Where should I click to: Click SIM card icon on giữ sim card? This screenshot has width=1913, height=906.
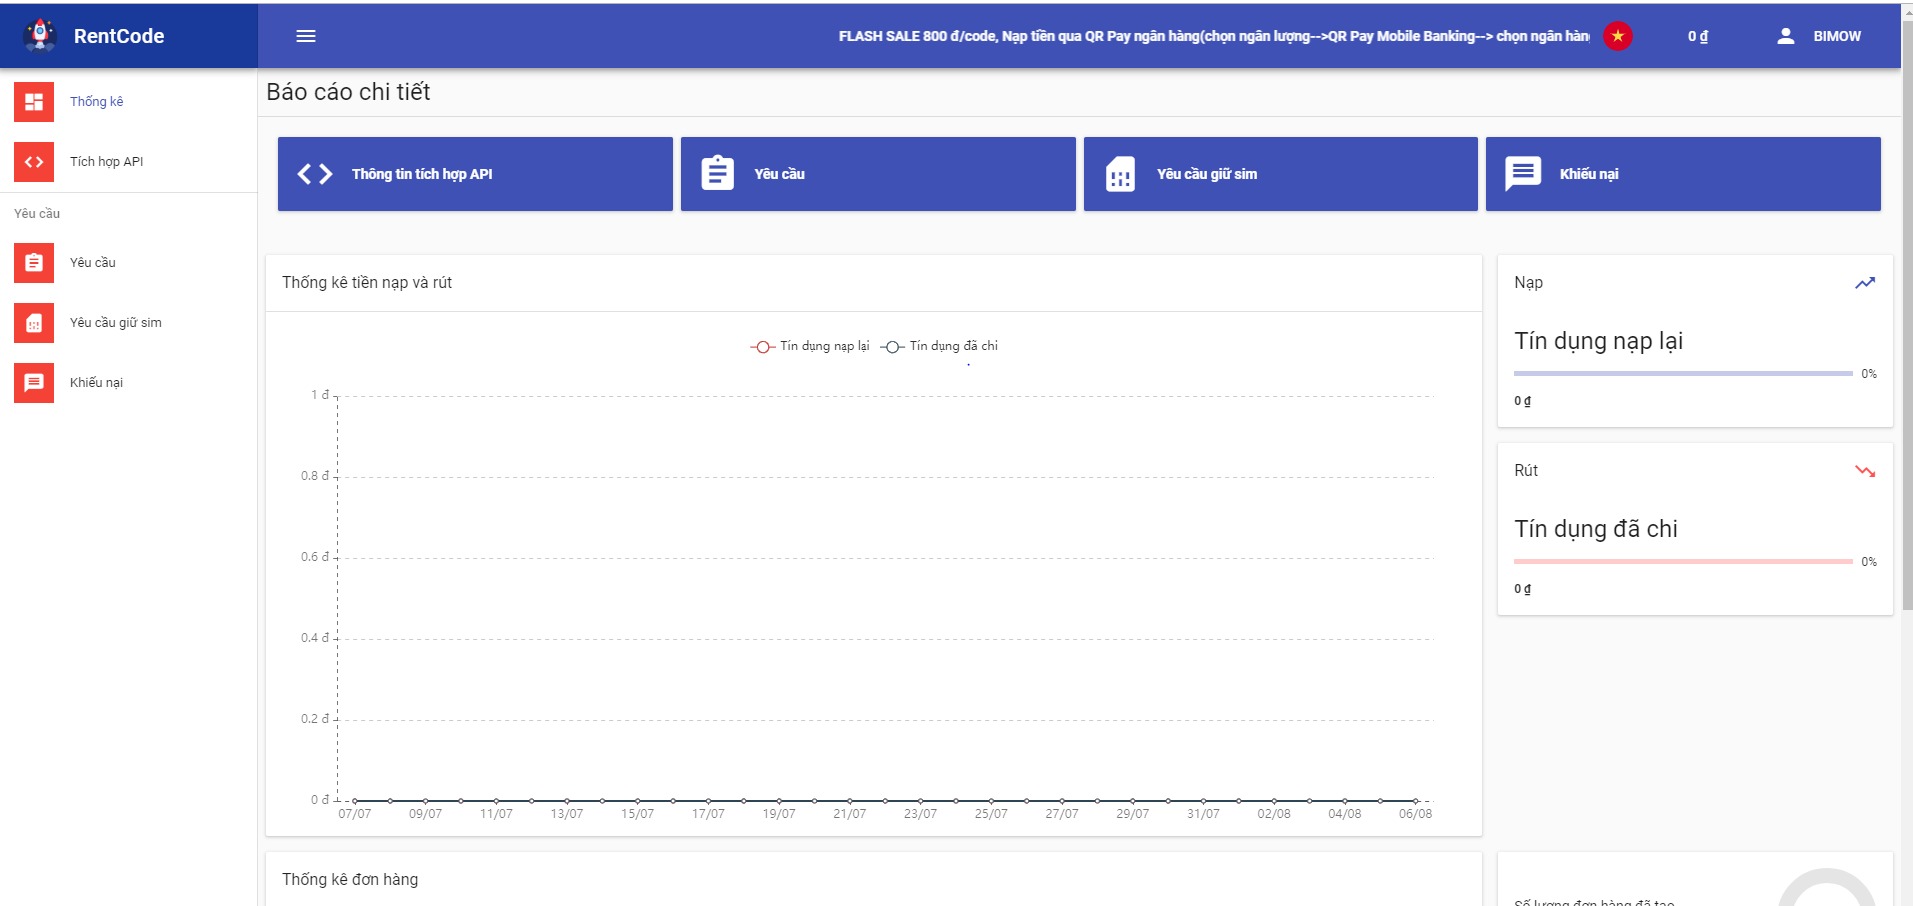[x=1120, y=174]
